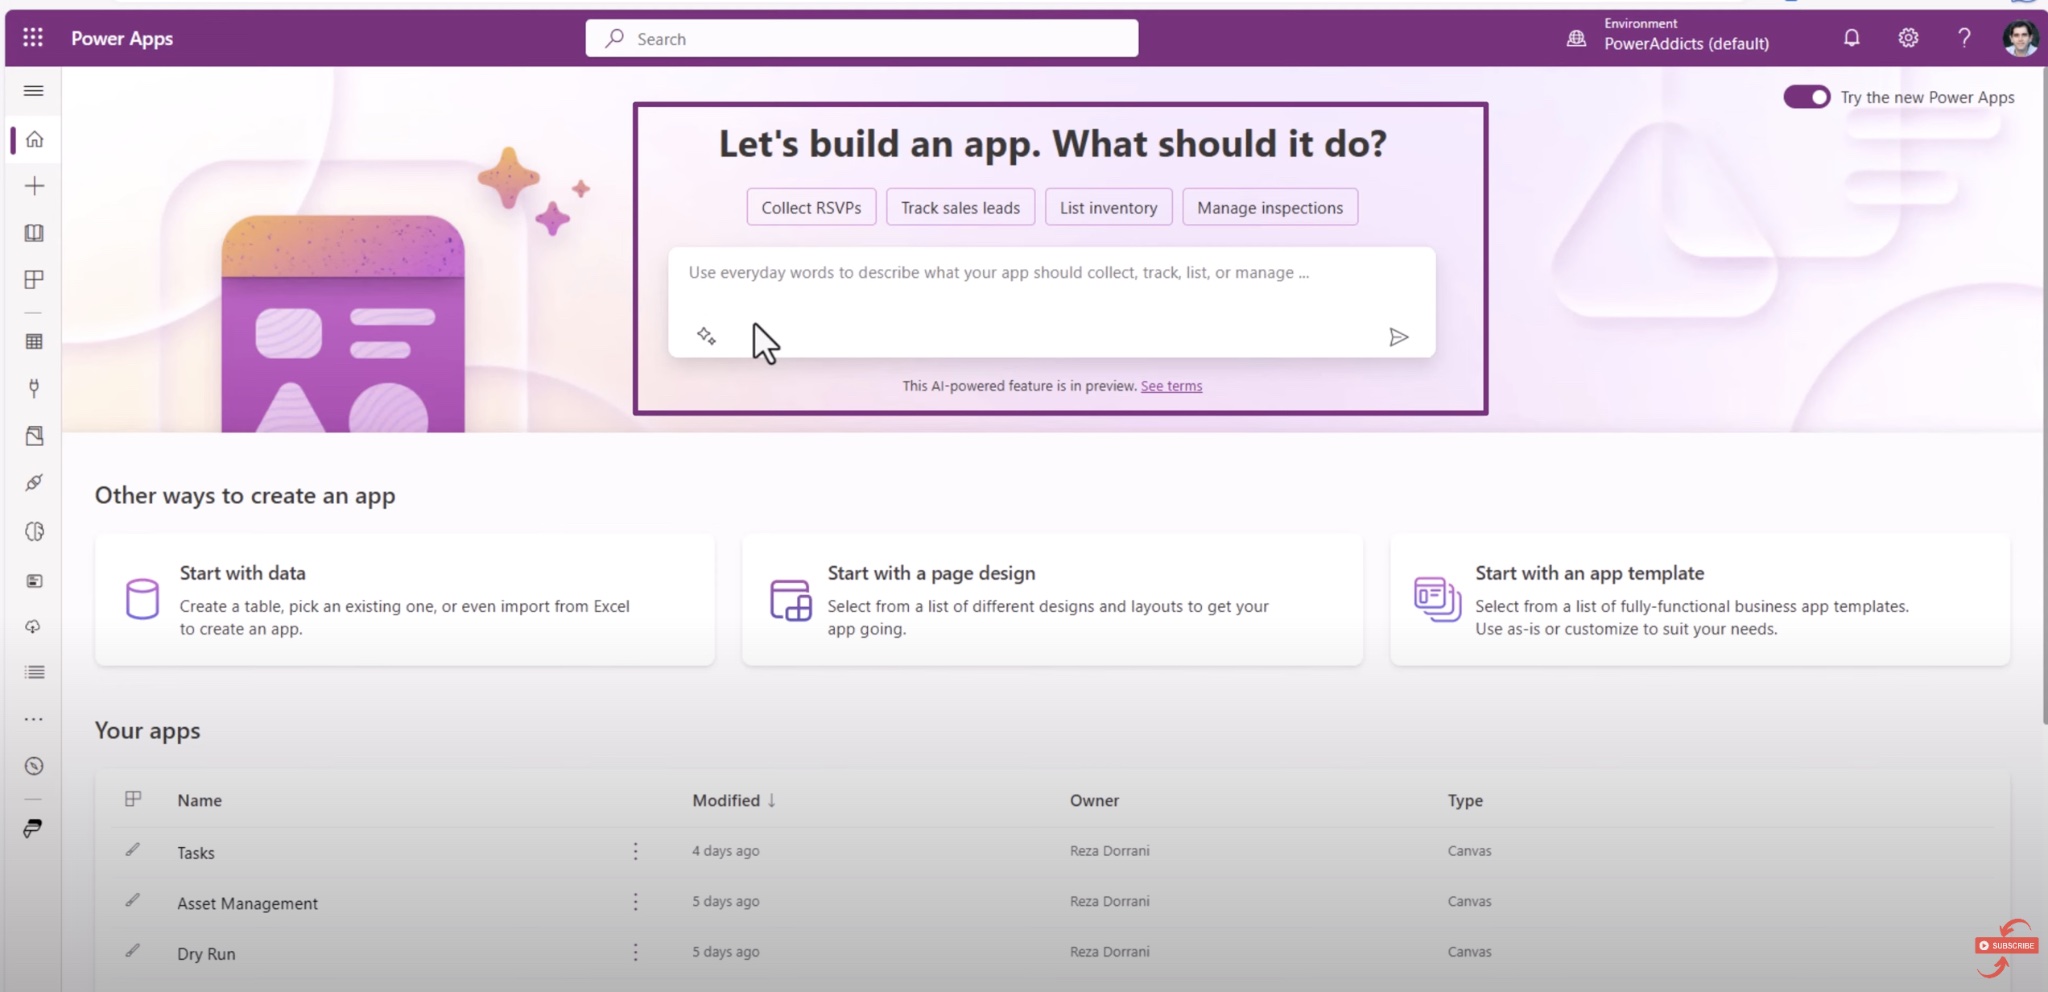Open the Solutions icon in sidebar
Viewport: 2048px width, 992px height.
[x=34, y=436]
